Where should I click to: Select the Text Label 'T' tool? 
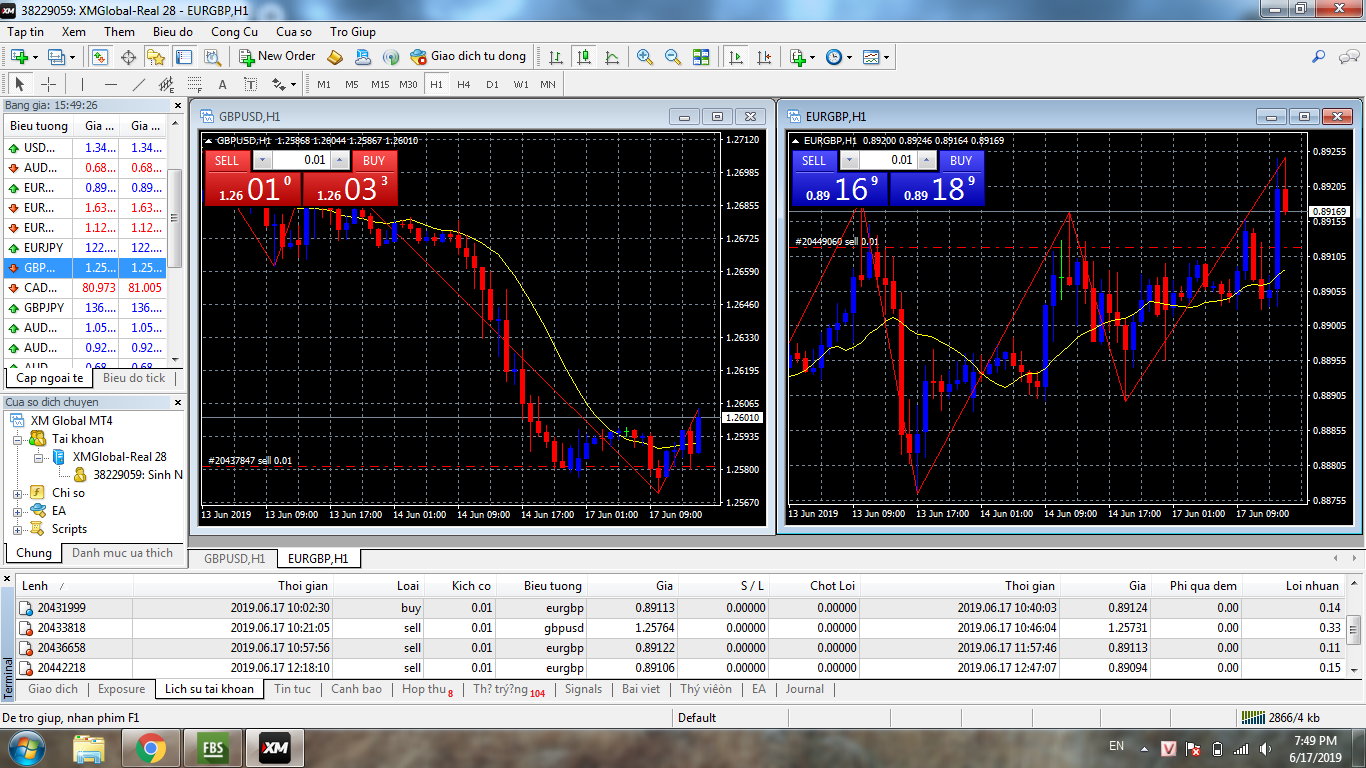pos(250,84)
